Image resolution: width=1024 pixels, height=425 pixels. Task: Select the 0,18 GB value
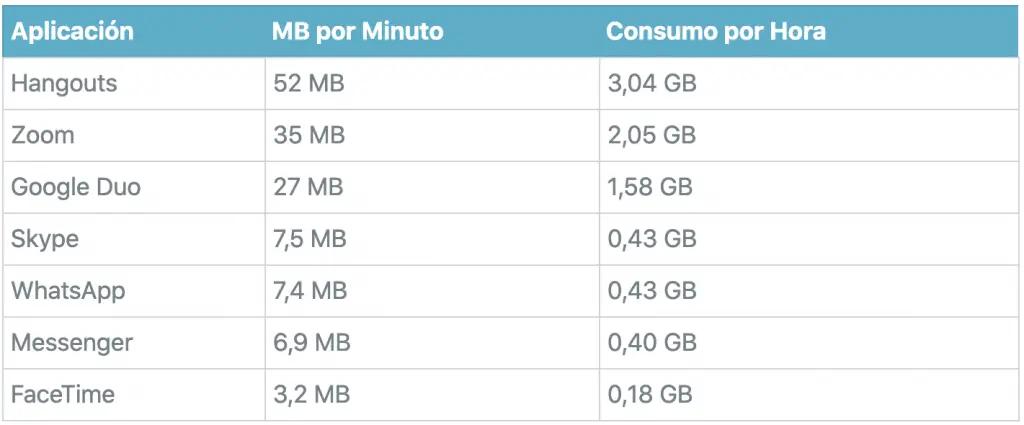point(650,394)
